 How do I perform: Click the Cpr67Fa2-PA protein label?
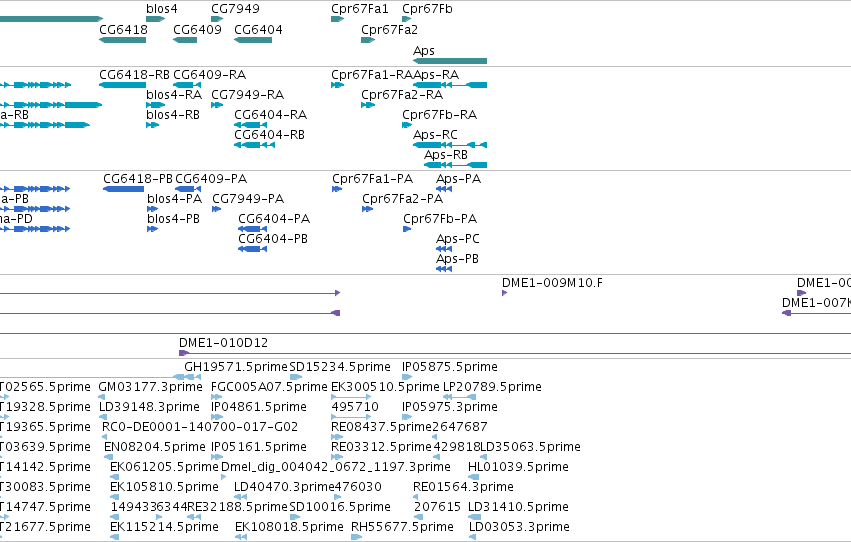(403, 199)
